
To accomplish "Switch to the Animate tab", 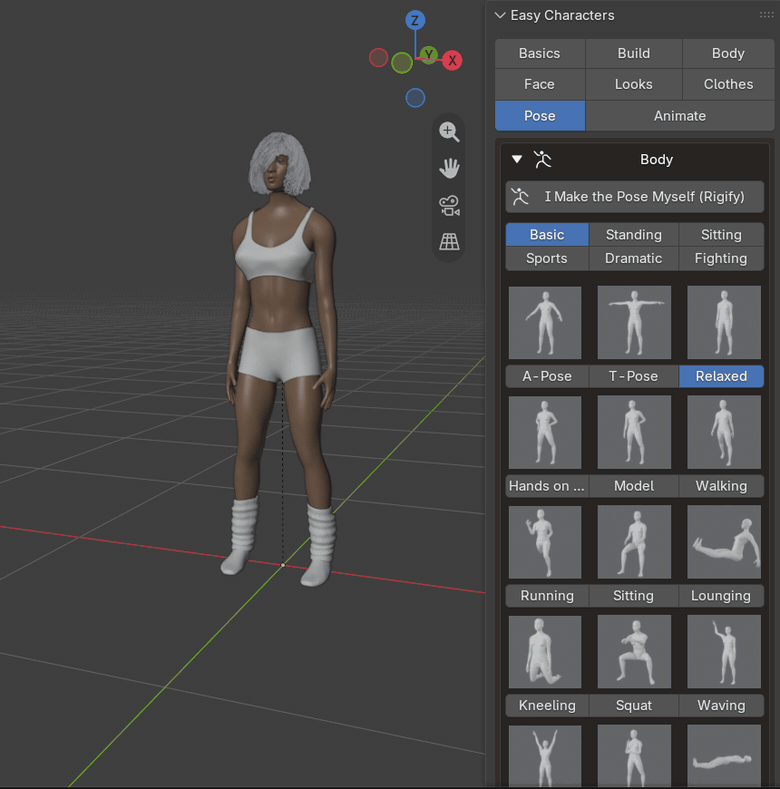I will 680,116.
